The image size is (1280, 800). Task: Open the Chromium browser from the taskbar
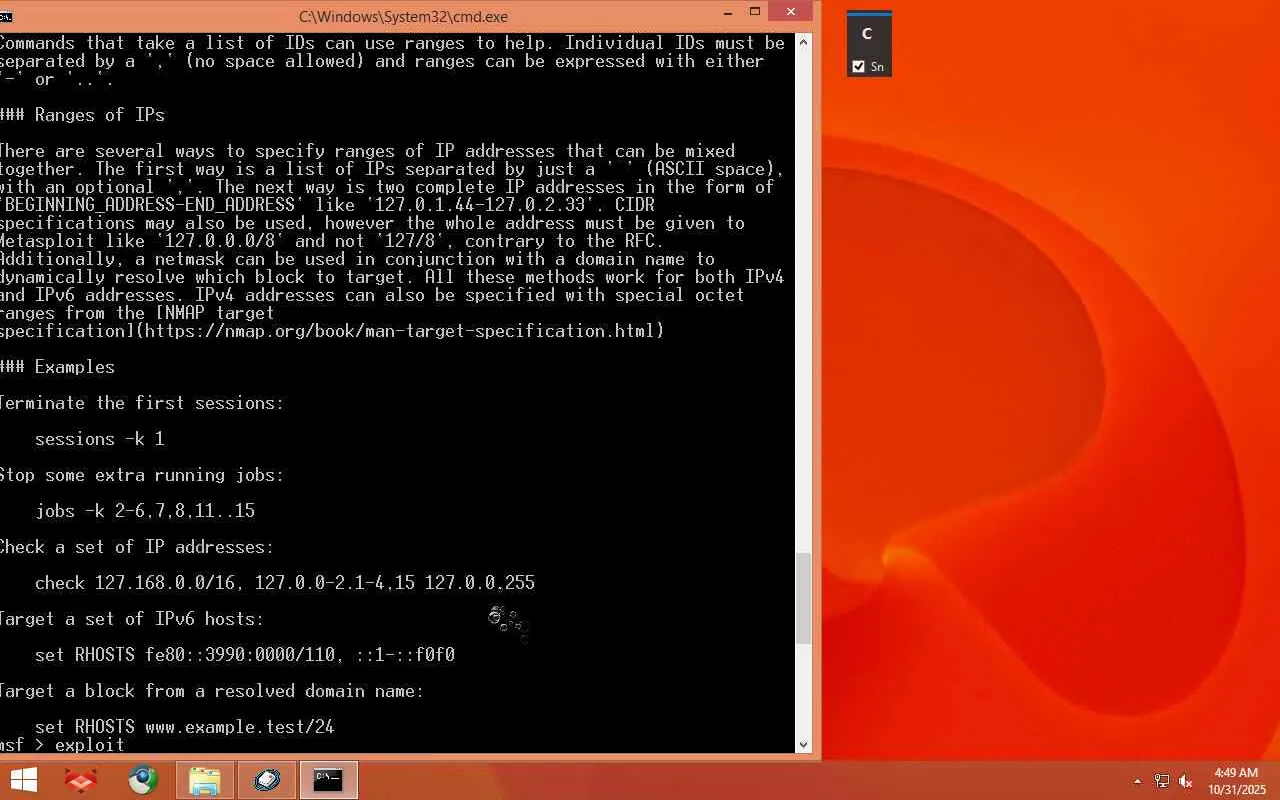pyautogui.click(x=143, y=780)
